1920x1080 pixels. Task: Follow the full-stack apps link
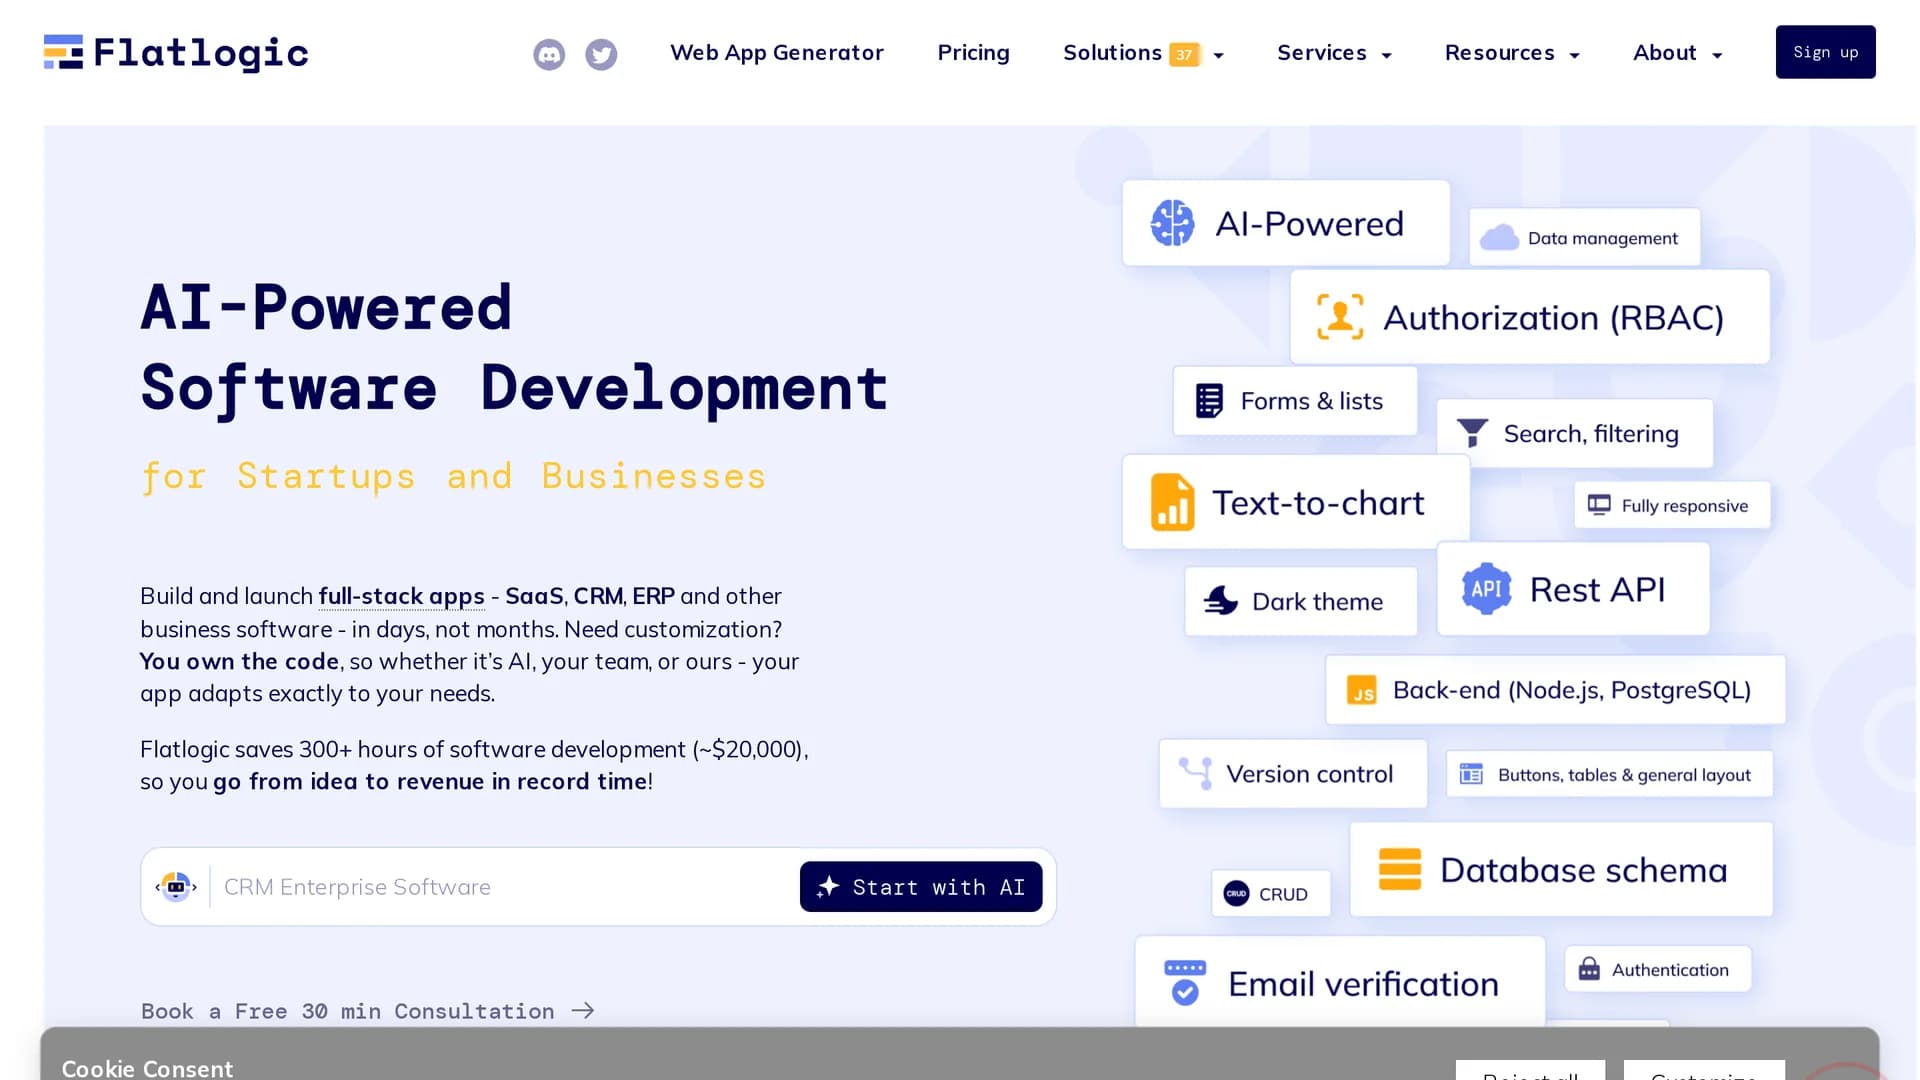(x=401, y=596)
